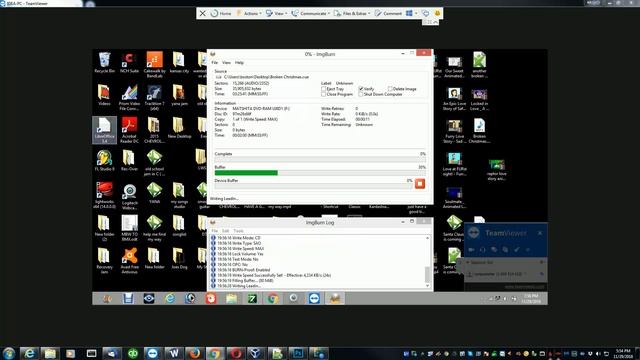Click the Complete progress bar
This screenshot has width=640, height=360.
click(320, 160)
